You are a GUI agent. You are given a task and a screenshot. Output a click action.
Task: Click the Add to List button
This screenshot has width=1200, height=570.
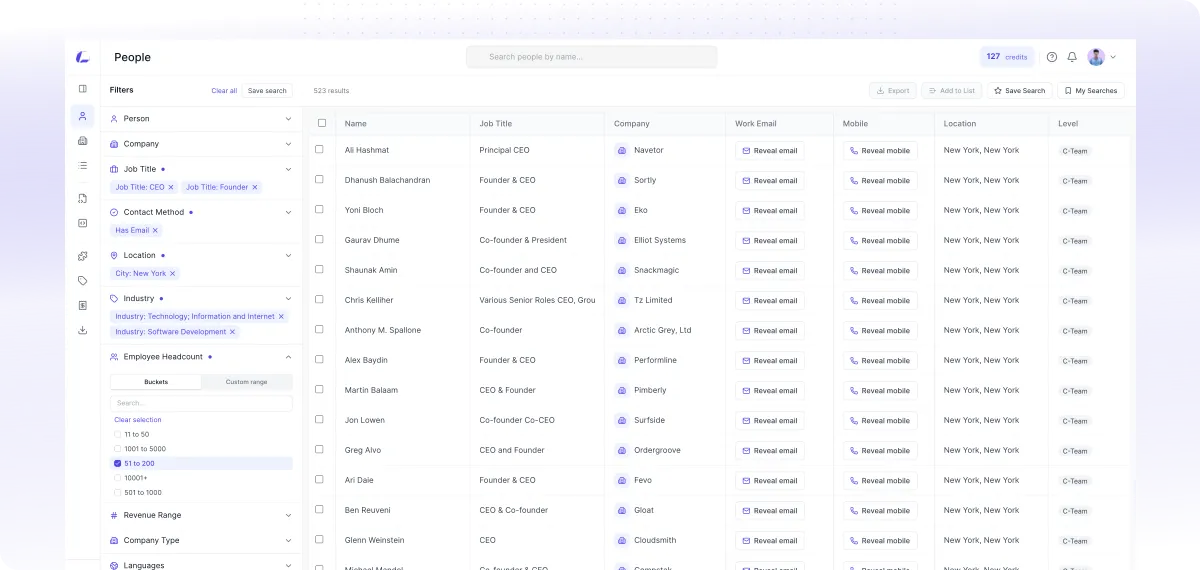click(x=951, y=91)
